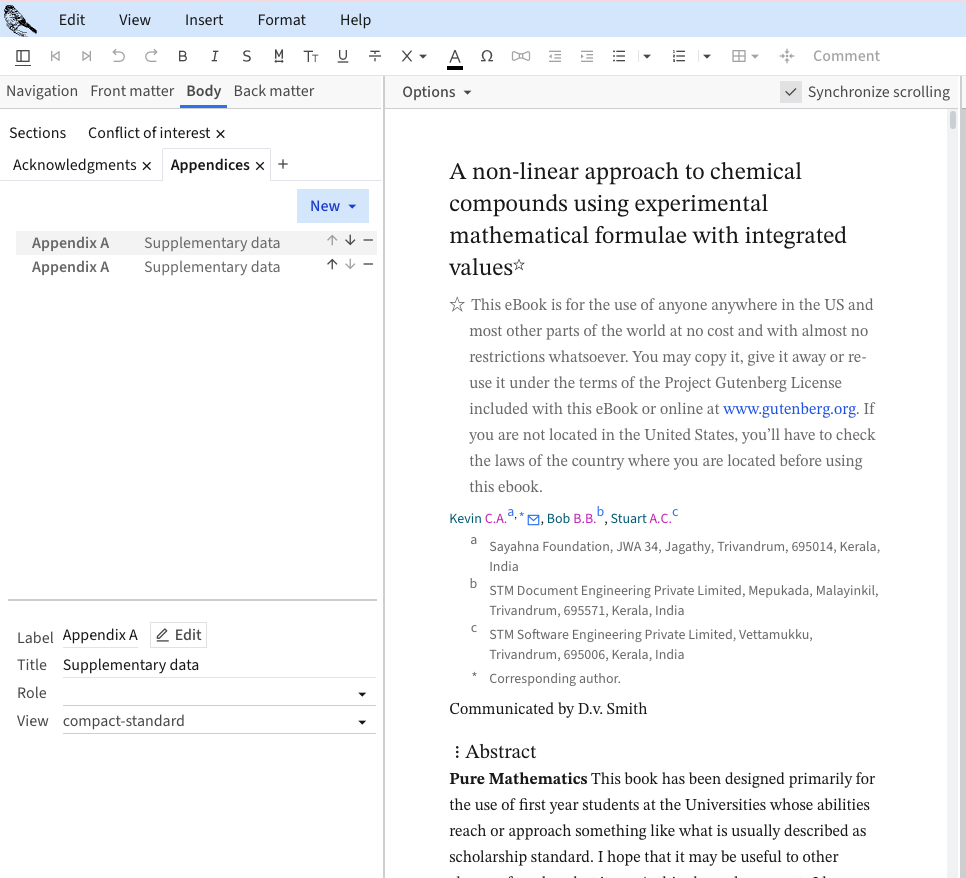Switch to the Back matter tab
Viewport: 966px width, 878px height.
coord(274,91)
